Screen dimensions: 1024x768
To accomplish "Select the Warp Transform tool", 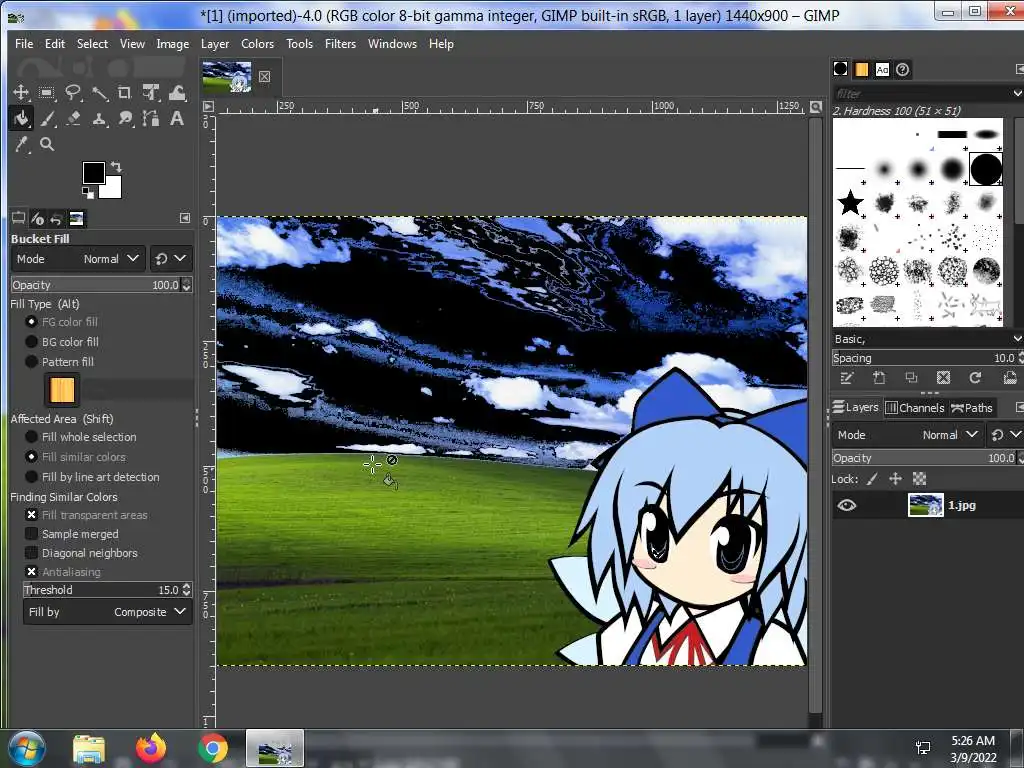I will point(177,93).
